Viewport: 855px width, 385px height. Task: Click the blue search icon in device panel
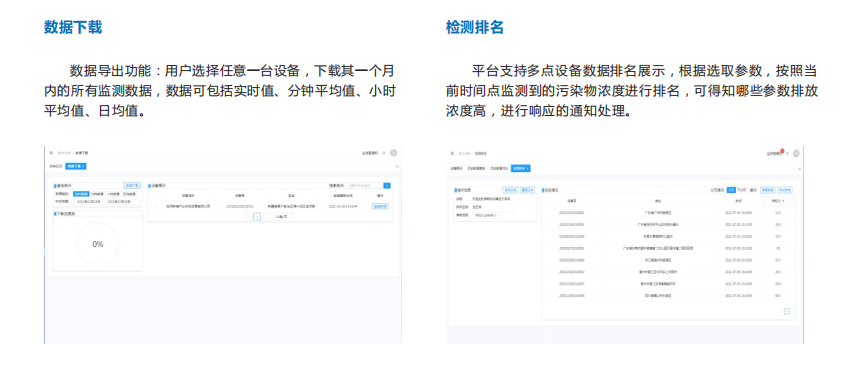tap(387, 185)
